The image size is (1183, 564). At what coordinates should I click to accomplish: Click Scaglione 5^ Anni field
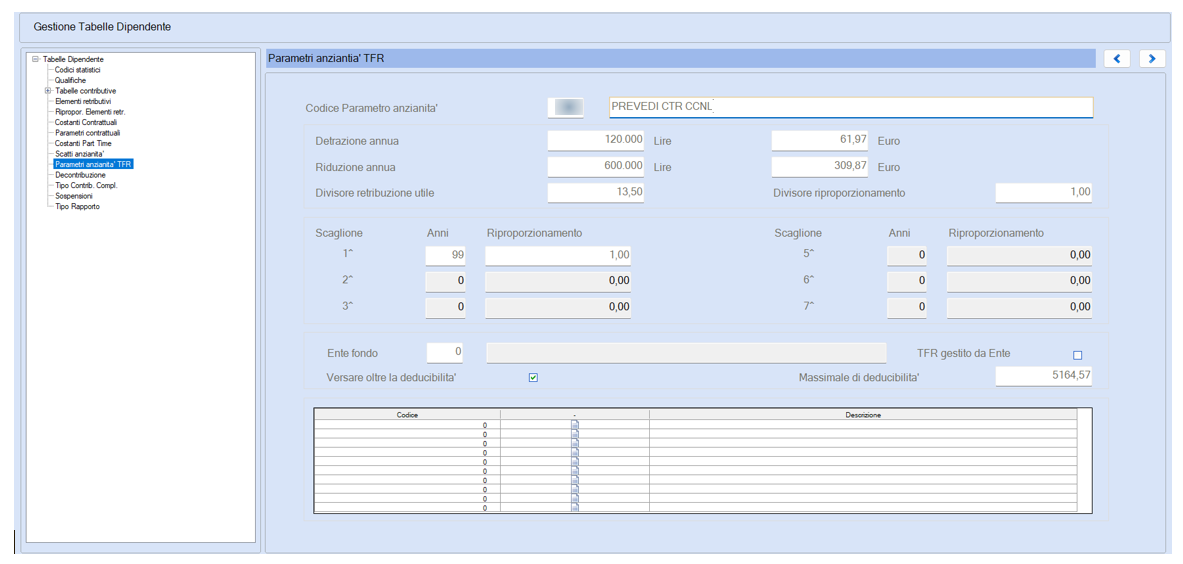(x=907, y=256)
